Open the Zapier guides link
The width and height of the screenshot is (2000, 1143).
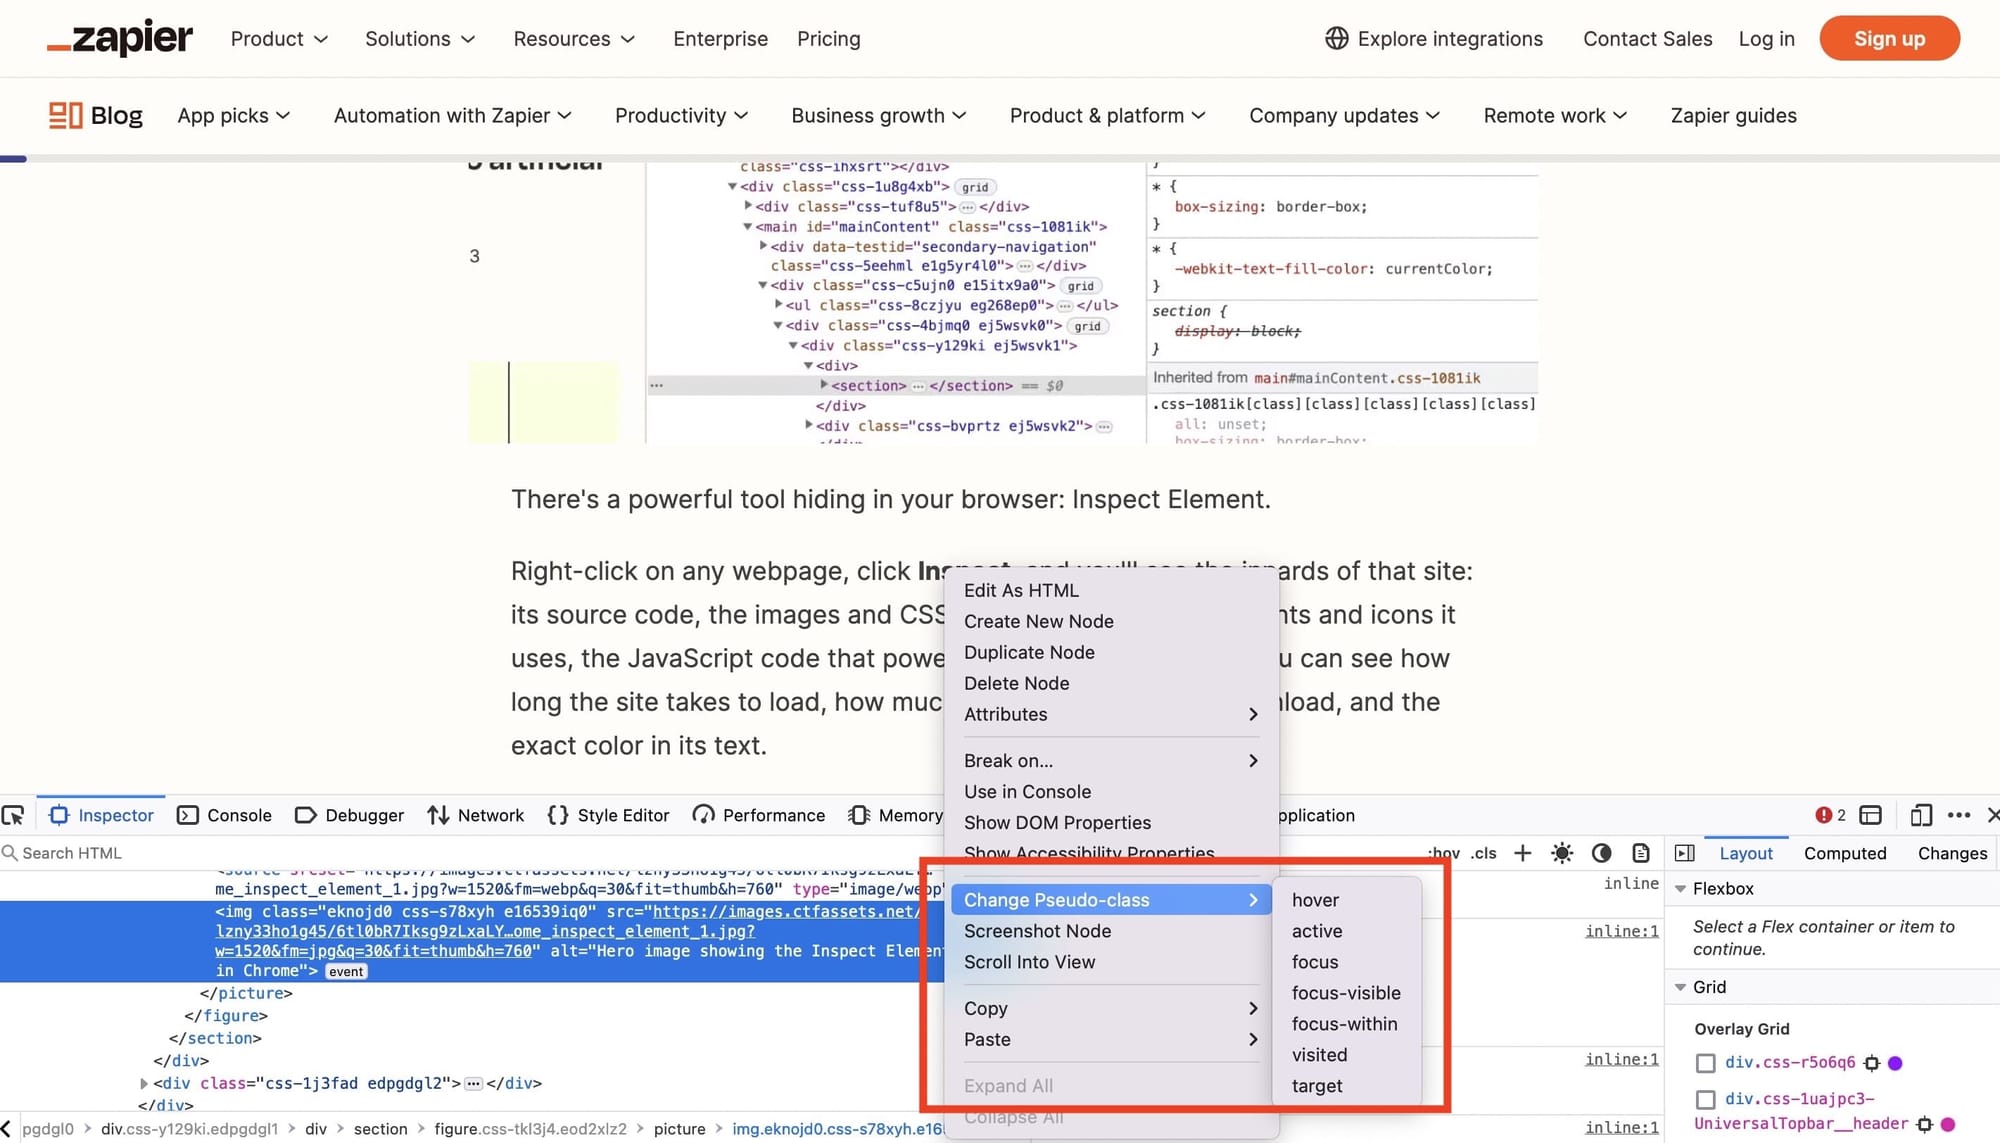[x=1733, y=115]
